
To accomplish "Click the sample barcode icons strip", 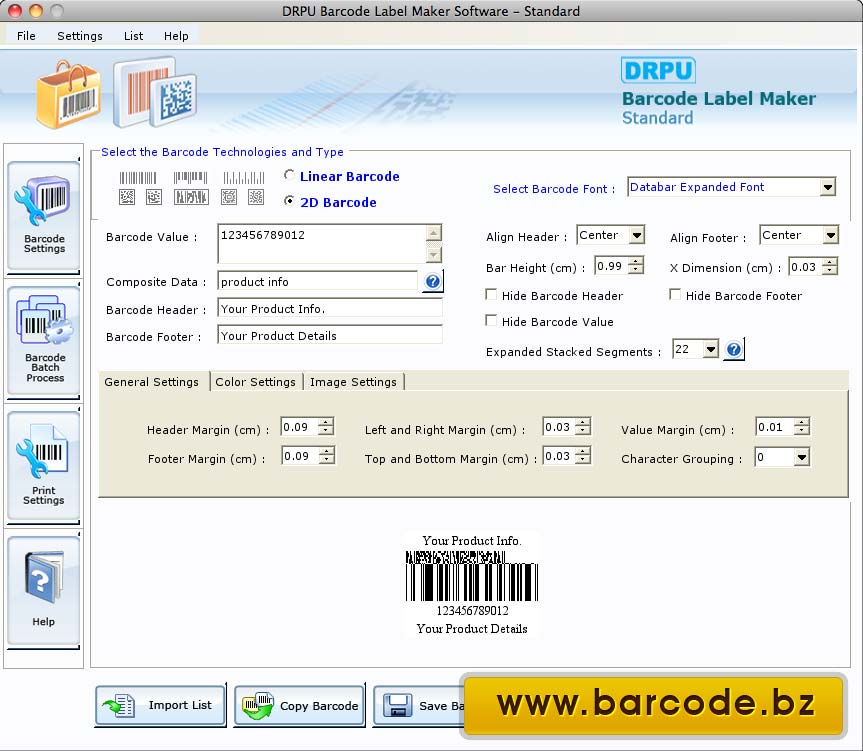I will point(192,188).
